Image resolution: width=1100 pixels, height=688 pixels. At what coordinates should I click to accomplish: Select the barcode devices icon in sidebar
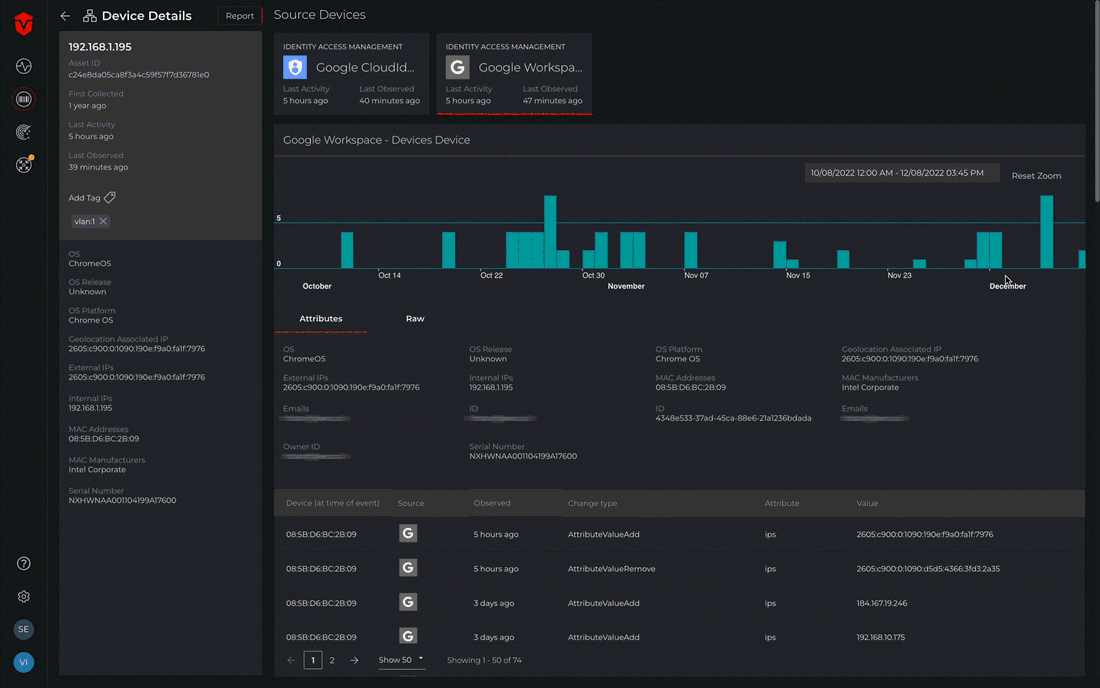tap(24, 99)
